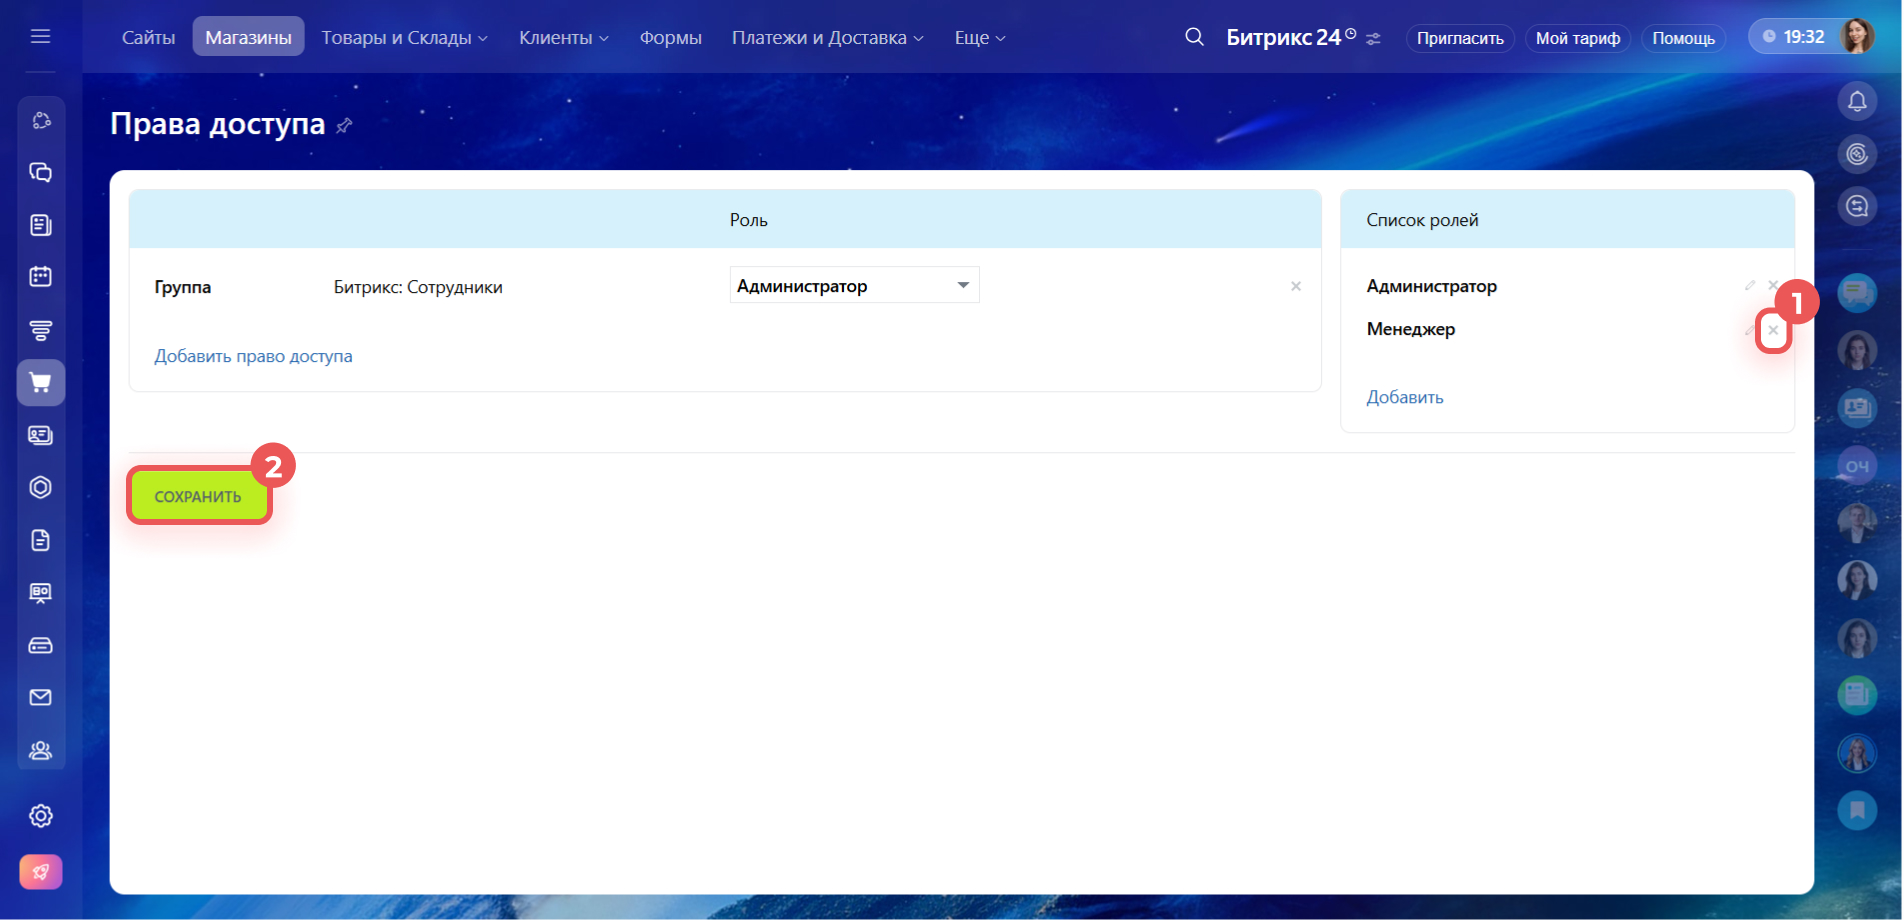Click the search magnifier icon

point(1194,37)
